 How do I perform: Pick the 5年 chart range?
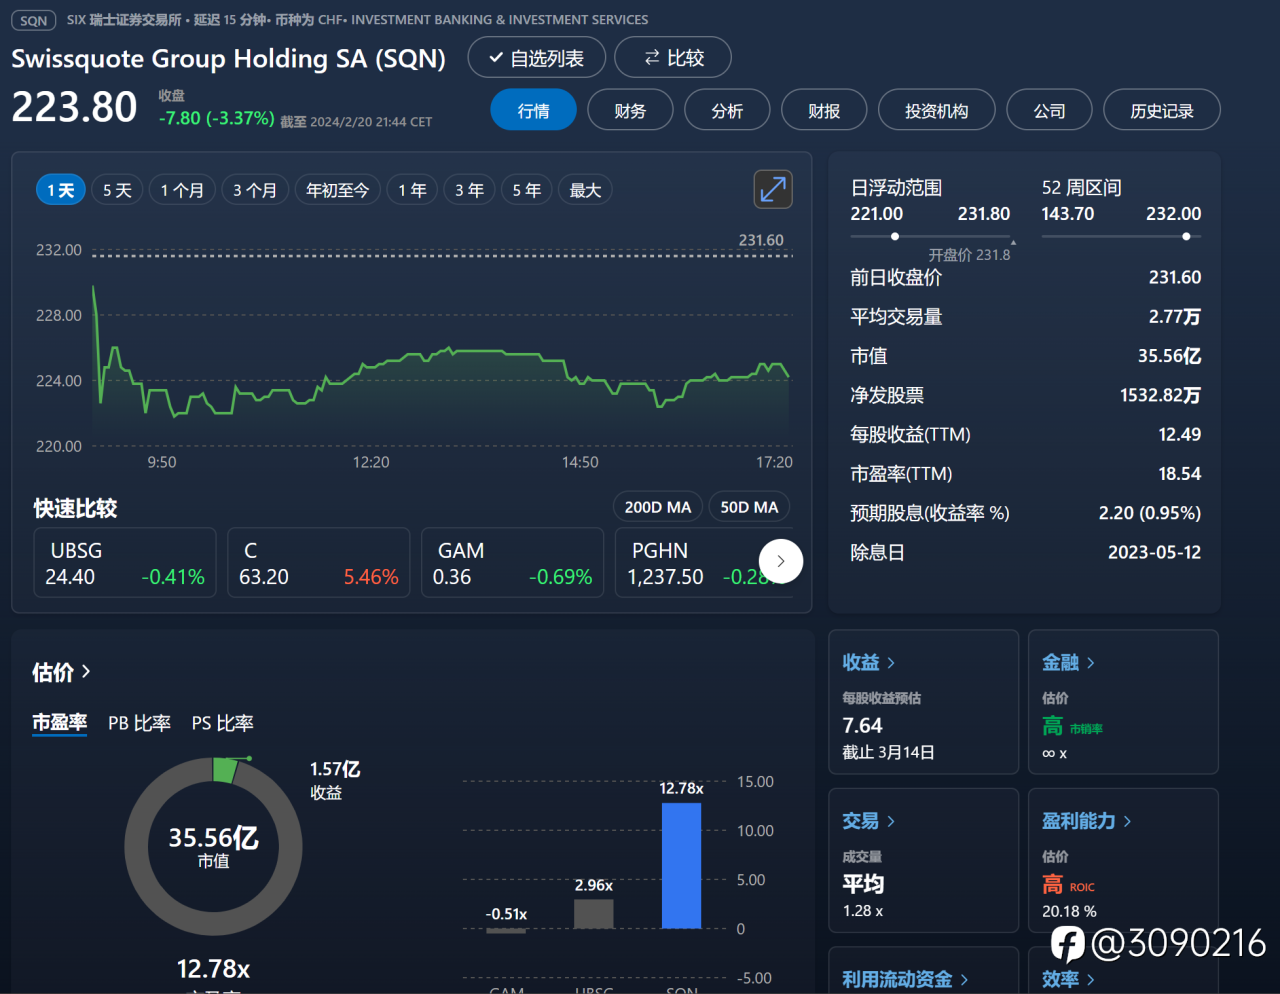click(527, 190)
